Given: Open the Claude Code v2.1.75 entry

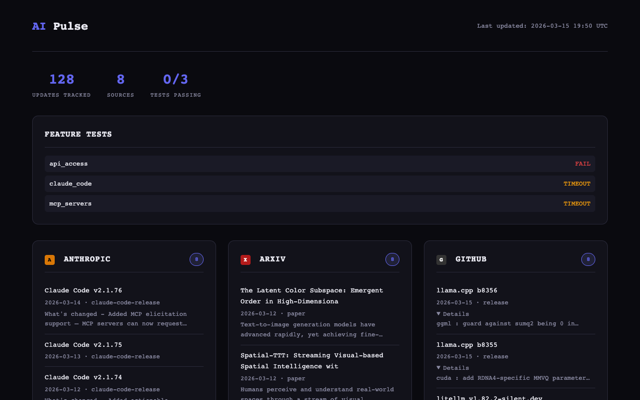Looking at the screenshot, I should pyautogui.click(x=83, y=344).
